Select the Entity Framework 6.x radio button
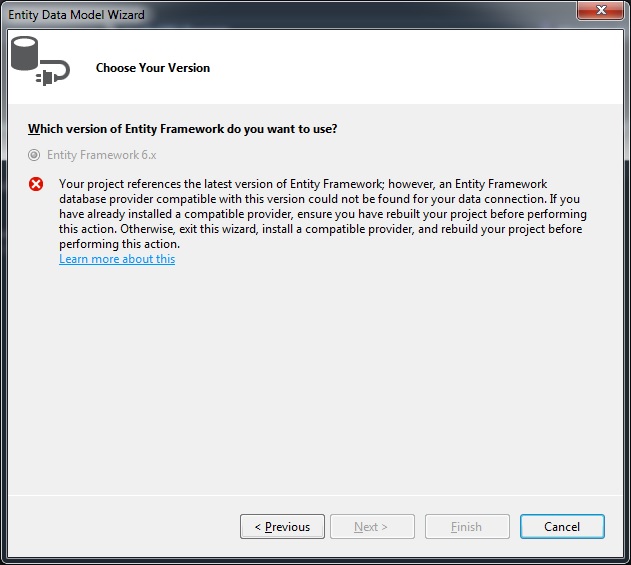The image size is (631, 565). [x=34, y=155]
